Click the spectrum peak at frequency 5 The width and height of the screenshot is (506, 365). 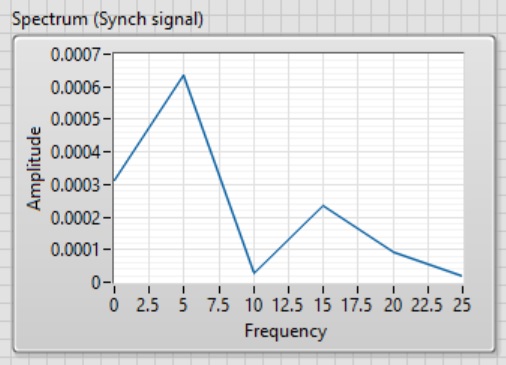point(183,75)
